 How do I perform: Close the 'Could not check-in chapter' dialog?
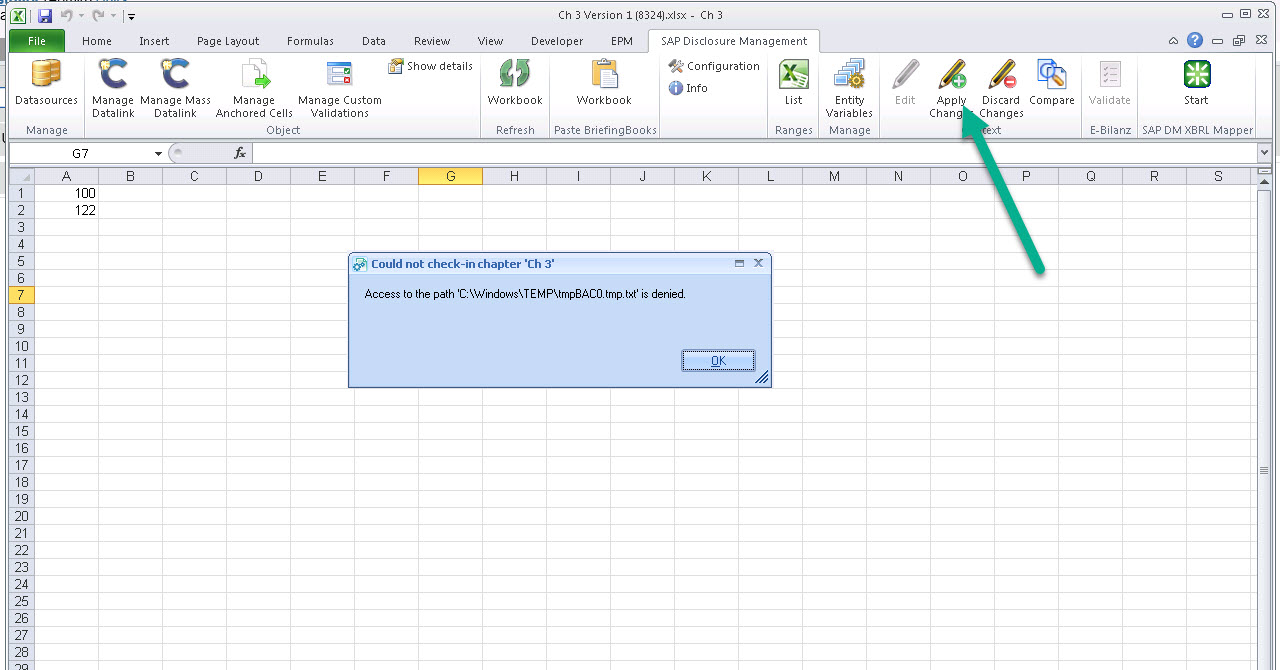pyautogui.click(x=758, y=263)
